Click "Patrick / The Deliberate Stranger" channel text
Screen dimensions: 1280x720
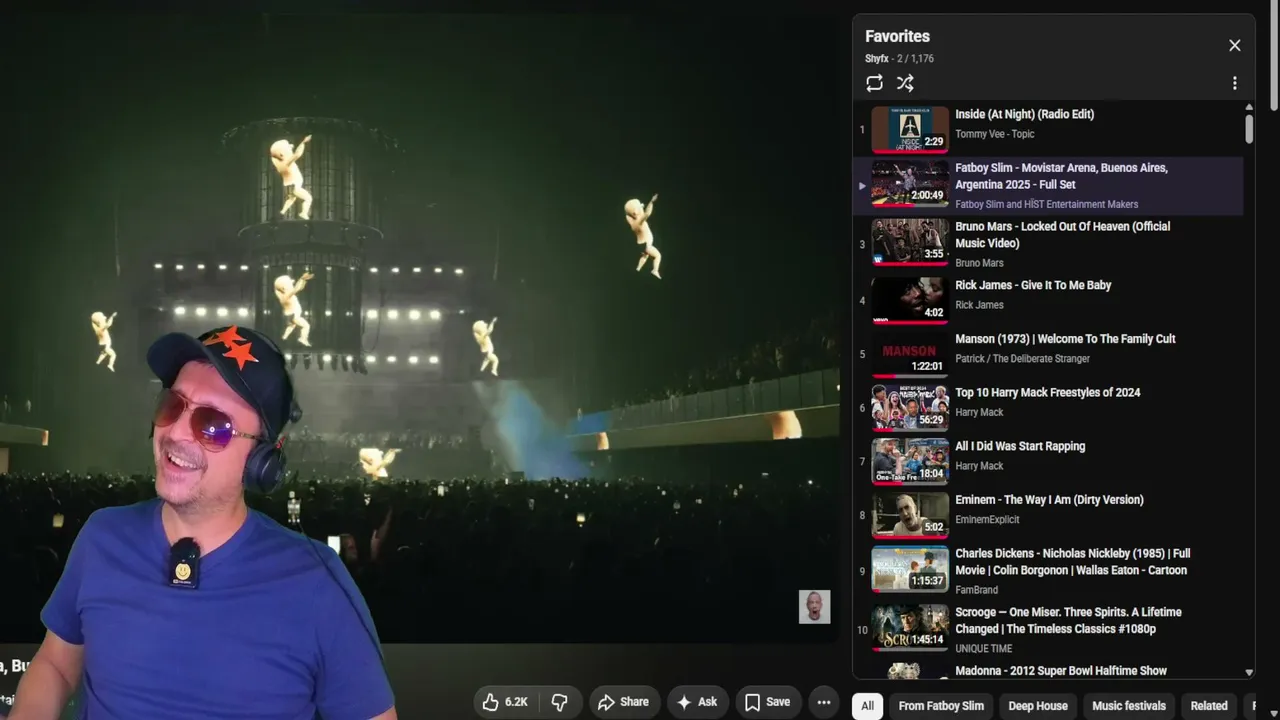click(x=1022, y=359)
